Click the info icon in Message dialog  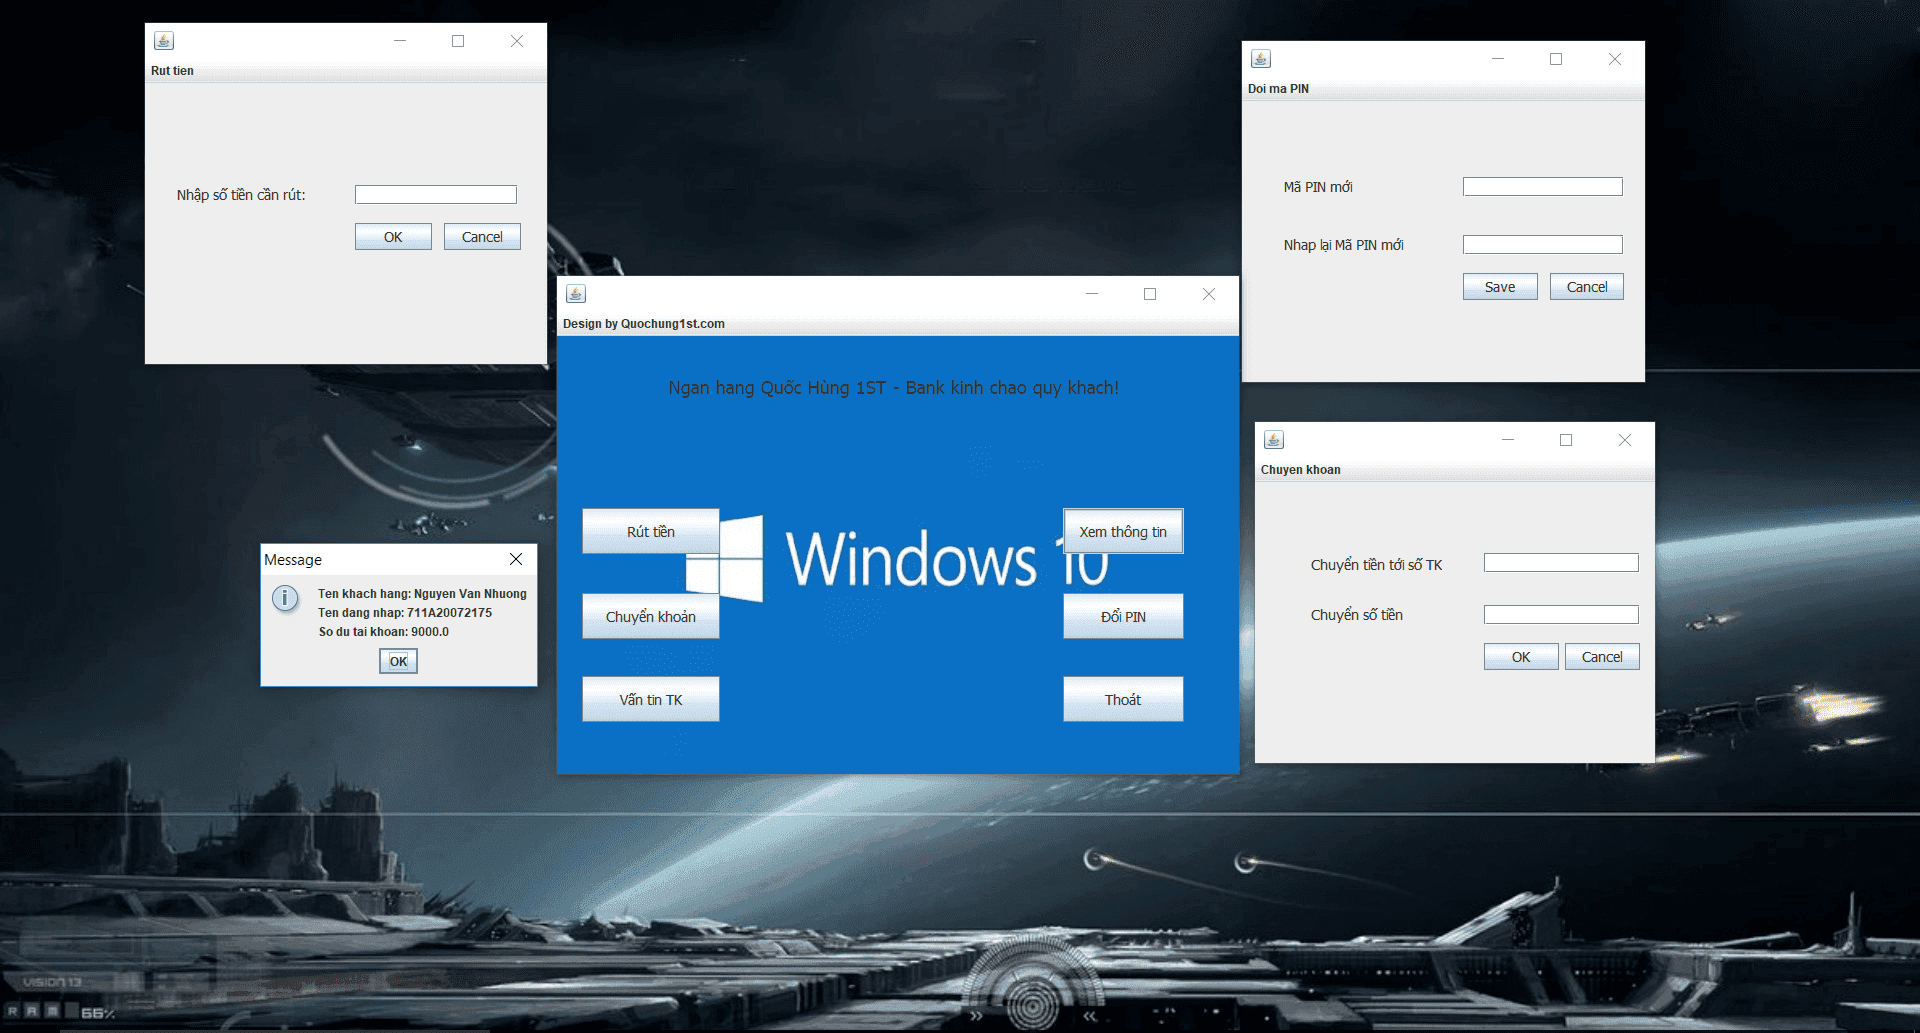click(285, 598)
